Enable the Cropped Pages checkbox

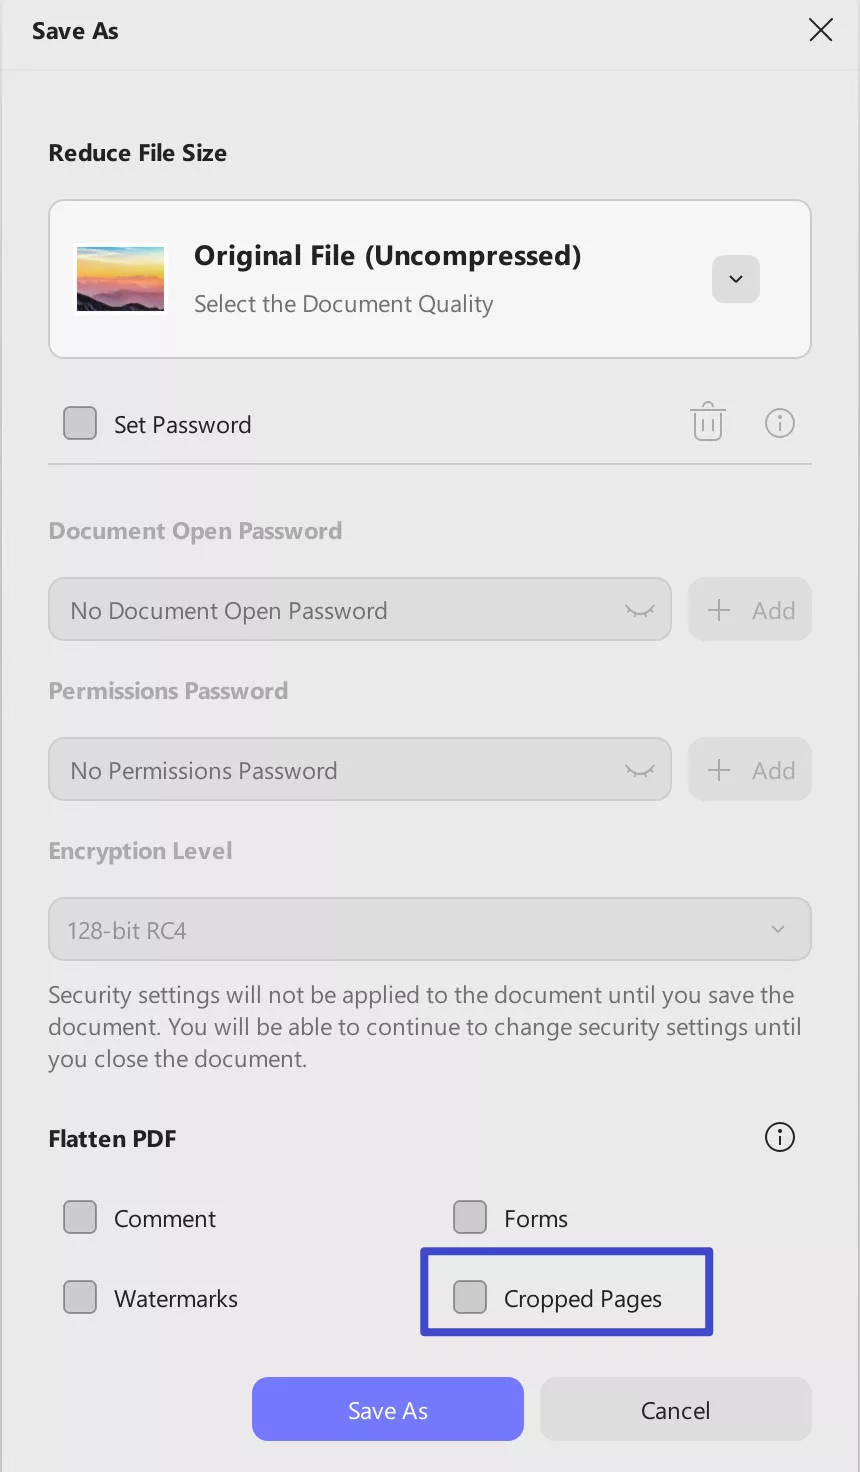[469, 1297]
